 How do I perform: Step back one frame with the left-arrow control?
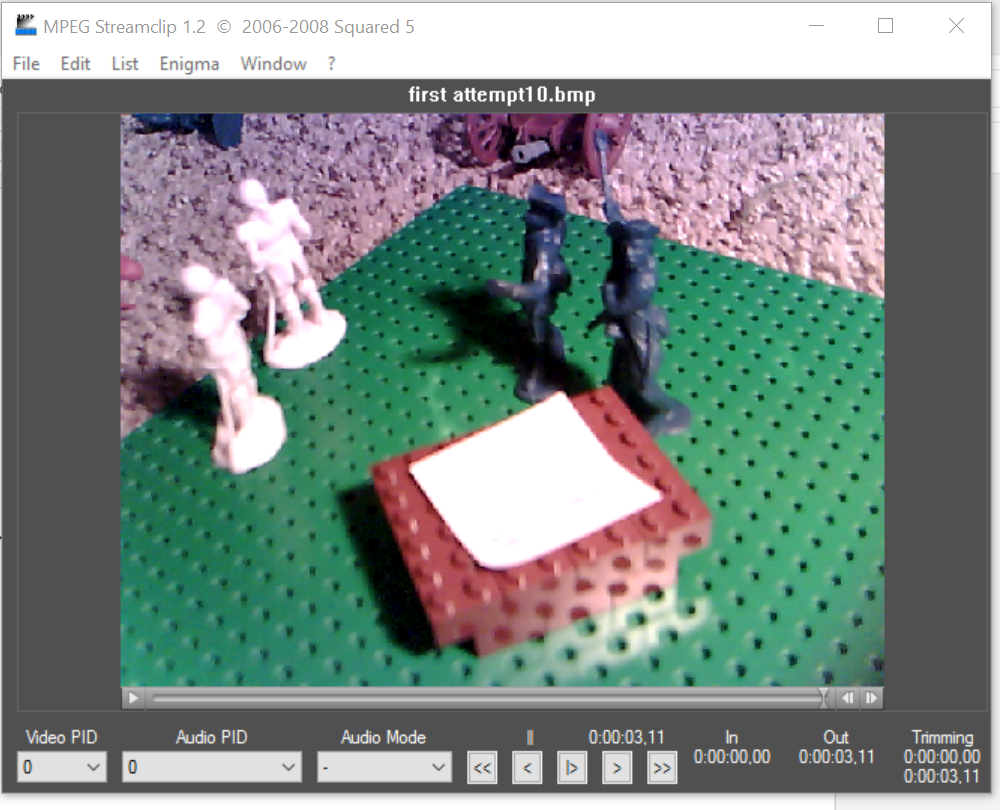tap(527, 767)
